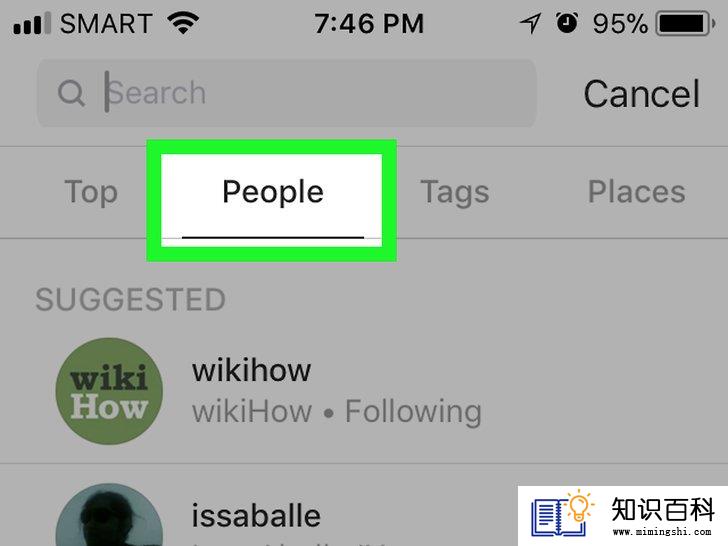Open the issaballe profile picture
The width and height of the screenshot is (728, 546).
[x=109, y=515]
